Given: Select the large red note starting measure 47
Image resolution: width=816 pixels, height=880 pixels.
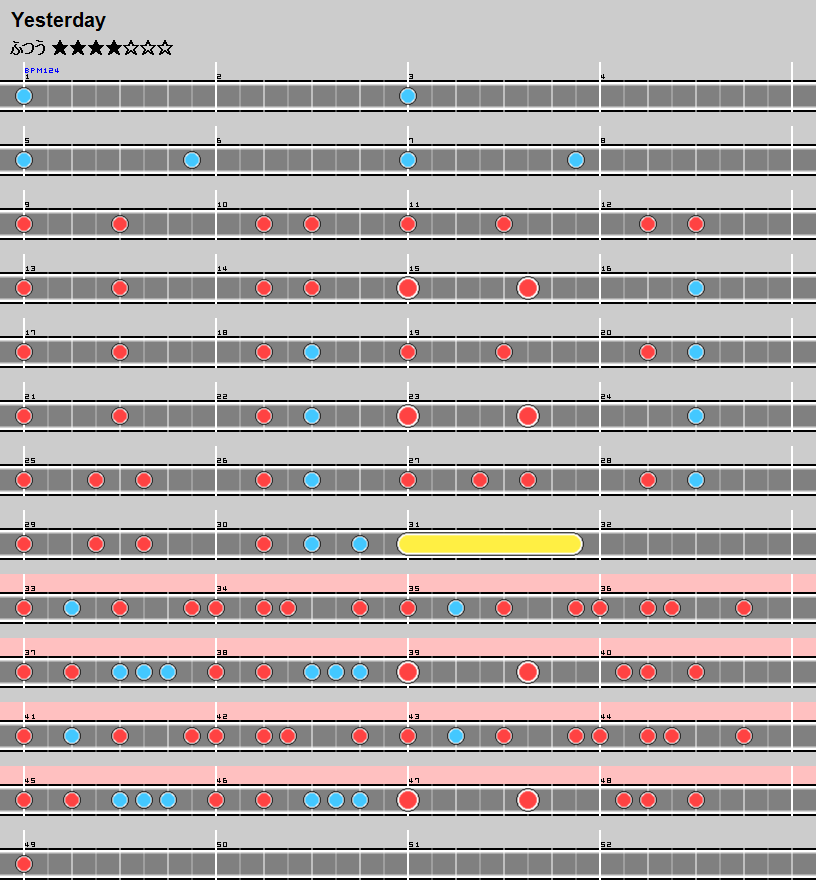Looking at the screenshot, I should click(x=408, y=800).
